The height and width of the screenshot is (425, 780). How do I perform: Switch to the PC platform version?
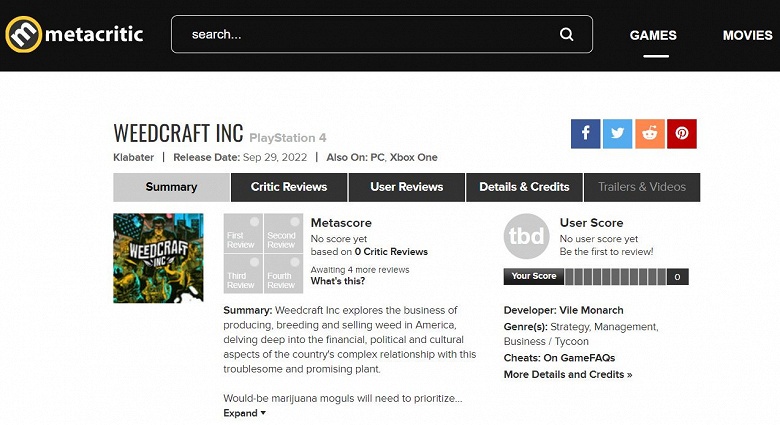click(377, 157)
